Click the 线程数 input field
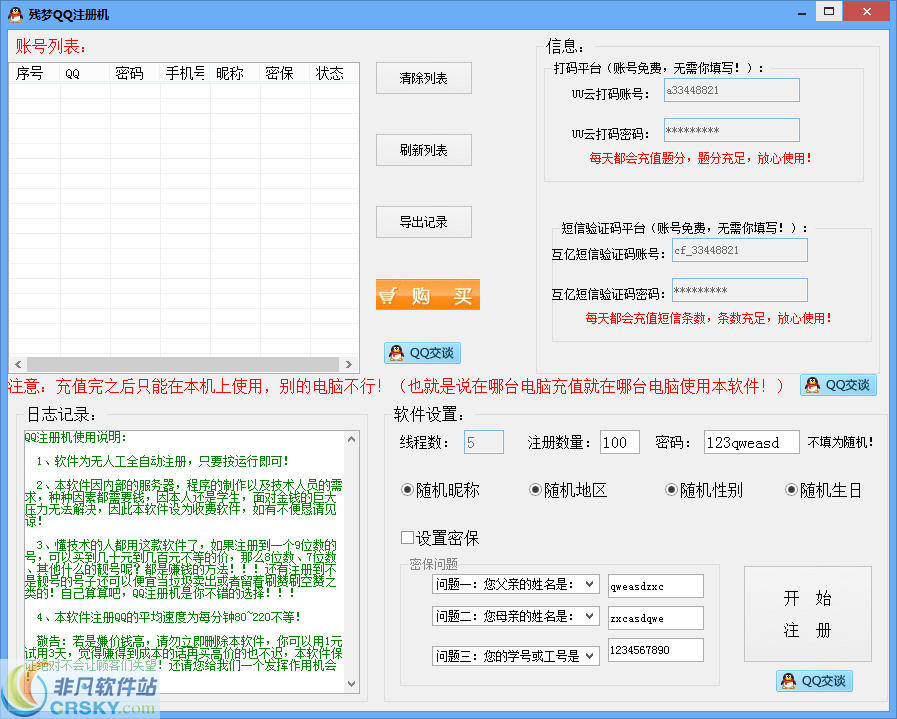This screenshot has height=719, width=897. click(x=483, y=442)
